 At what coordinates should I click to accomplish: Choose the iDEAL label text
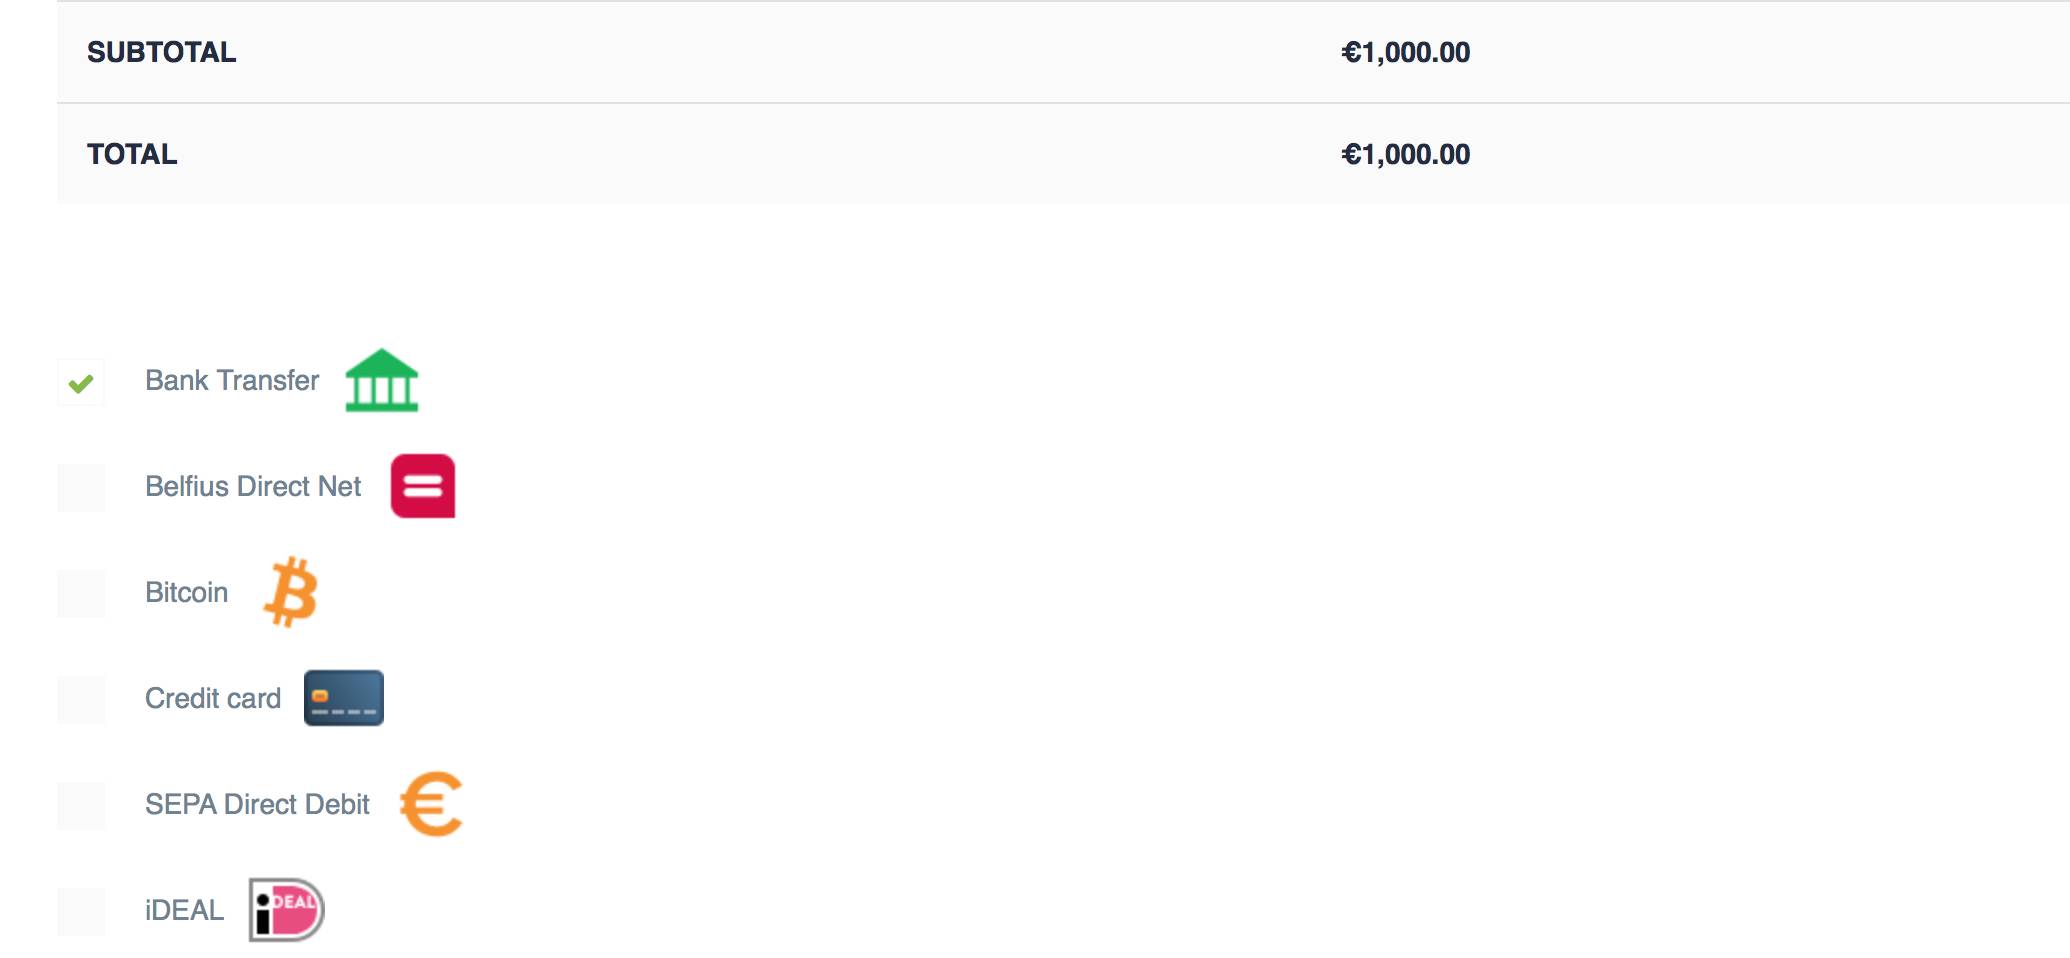184,911
